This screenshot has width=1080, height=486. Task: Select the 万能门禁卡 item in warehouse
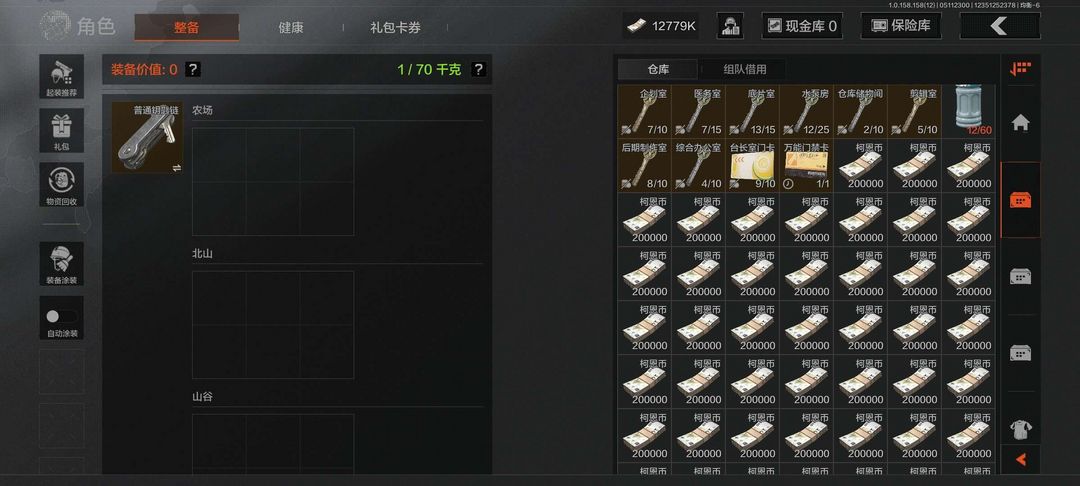[x=807, y=166]
